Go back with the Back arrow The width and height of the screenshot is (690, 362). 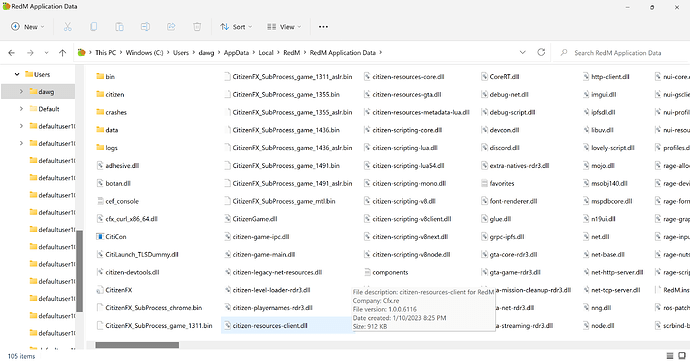tap(11, 53)
